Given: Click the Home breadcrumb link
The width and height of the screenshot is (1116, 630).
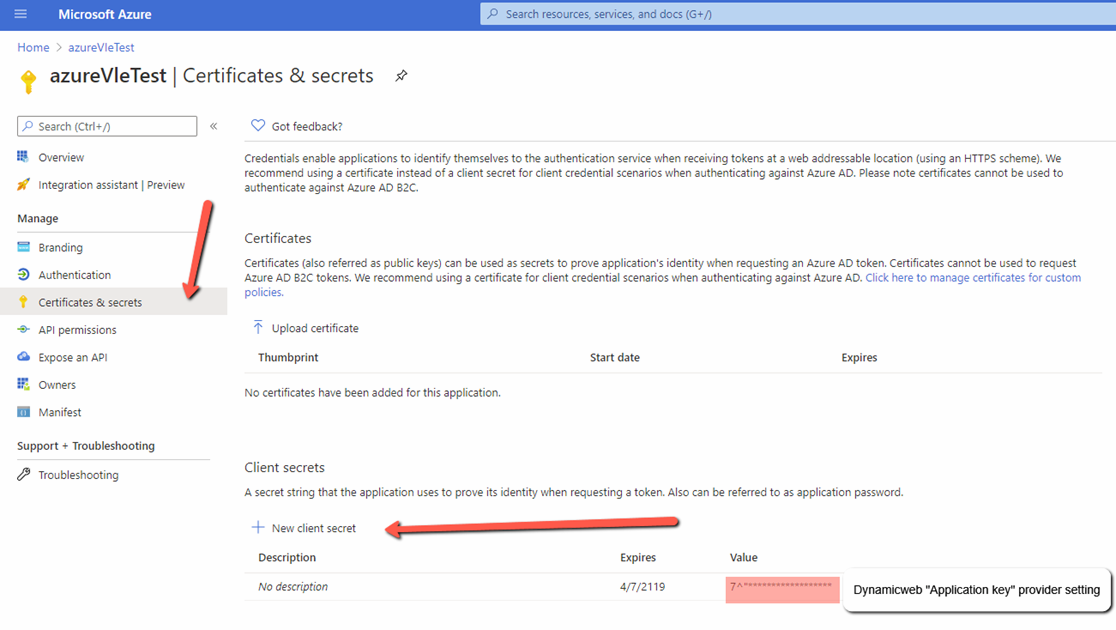Looking at the screenshot, I should (33, 47).
